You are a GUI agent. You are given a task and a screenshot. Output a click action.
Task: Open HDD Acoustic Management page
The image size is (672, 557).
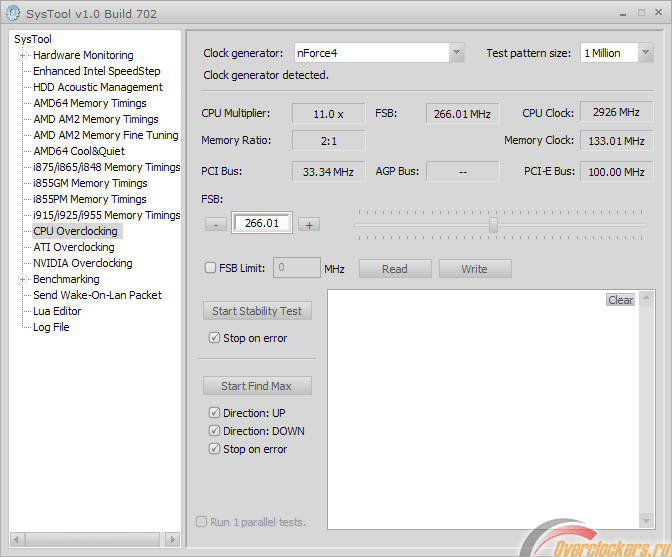pos(98,87)
